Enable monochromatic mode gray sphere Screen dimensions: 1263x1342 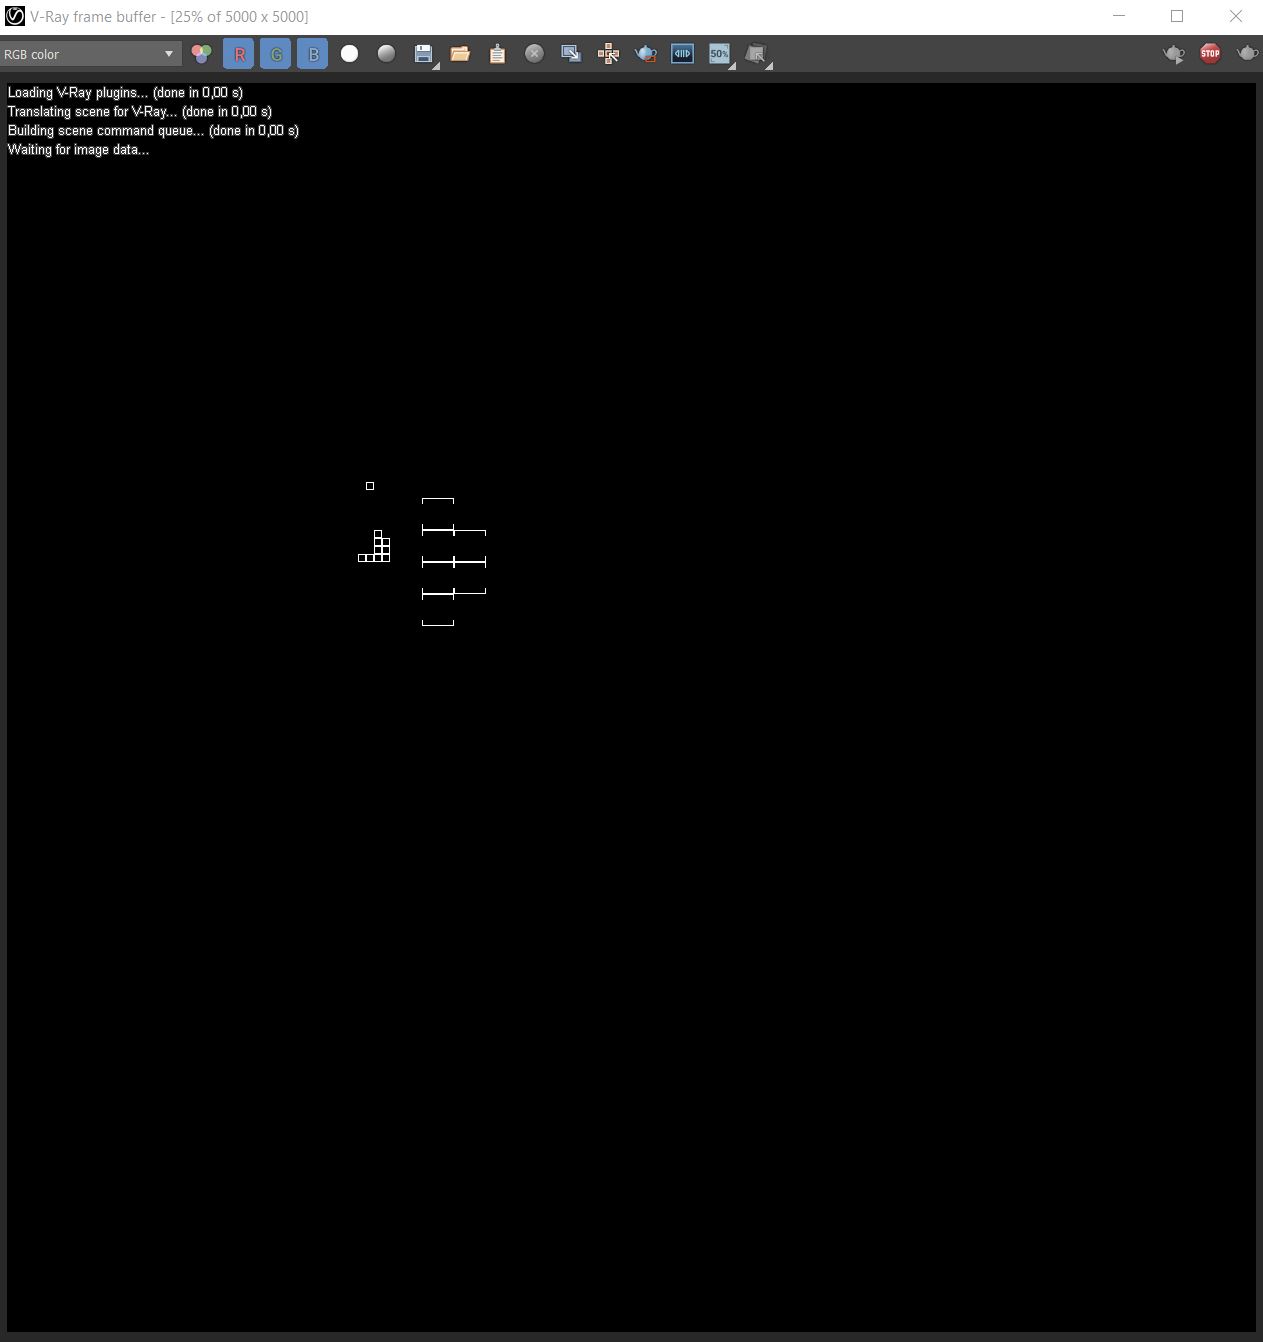click(386, 54)
